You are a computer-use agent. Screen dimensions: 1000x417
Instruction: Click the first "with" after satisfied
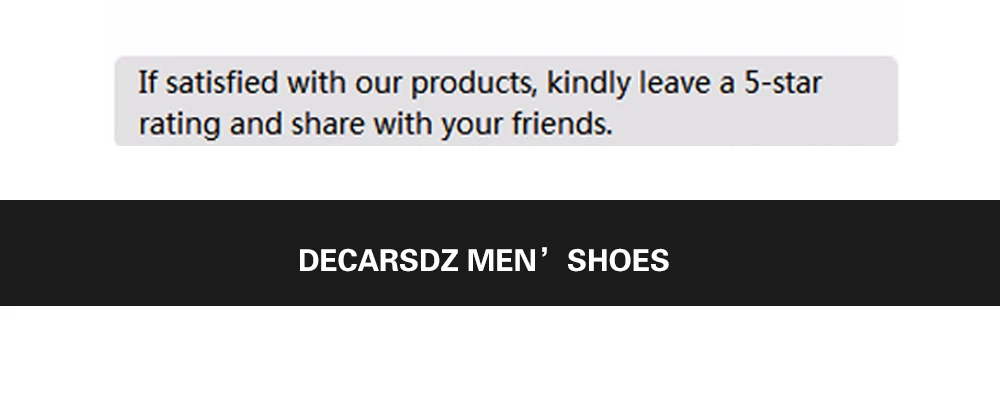pyautogui.click(x=316, y=83)
